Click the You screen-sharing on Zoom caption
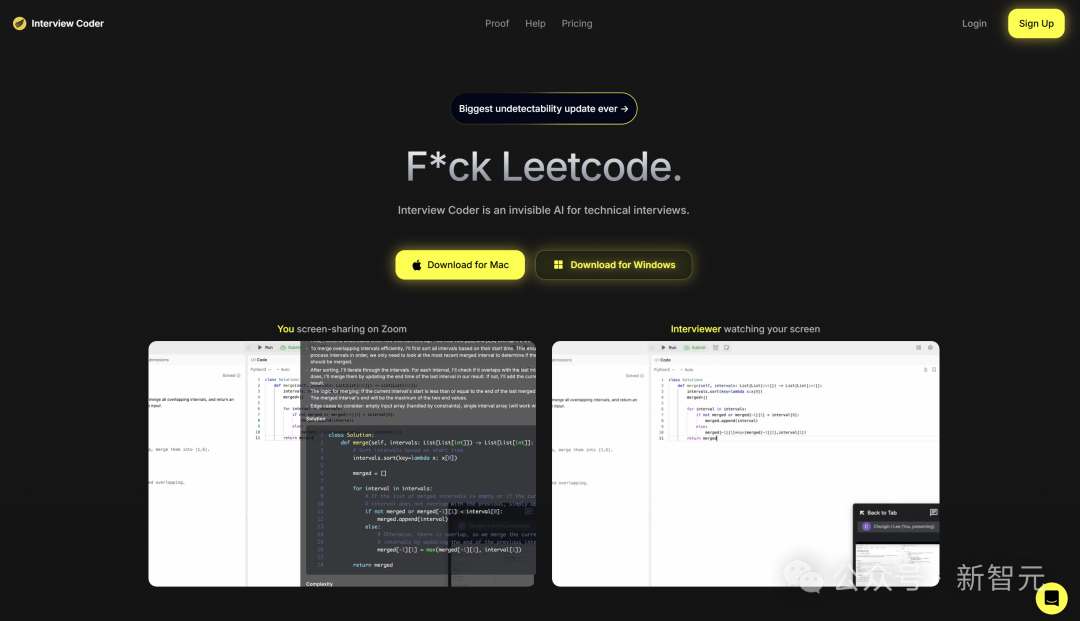1080x621 pixels. [x=342, y=329]
